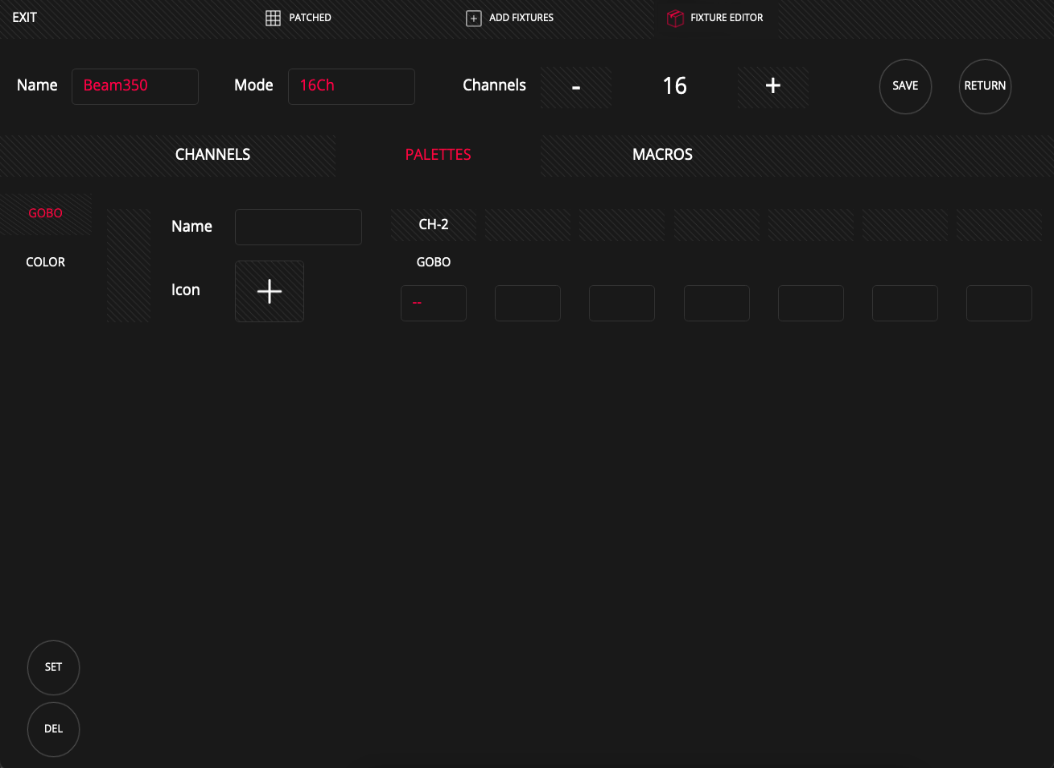Open the MACROS tab
This screenshot has height=768, width=1054.
tap(662, 155)
